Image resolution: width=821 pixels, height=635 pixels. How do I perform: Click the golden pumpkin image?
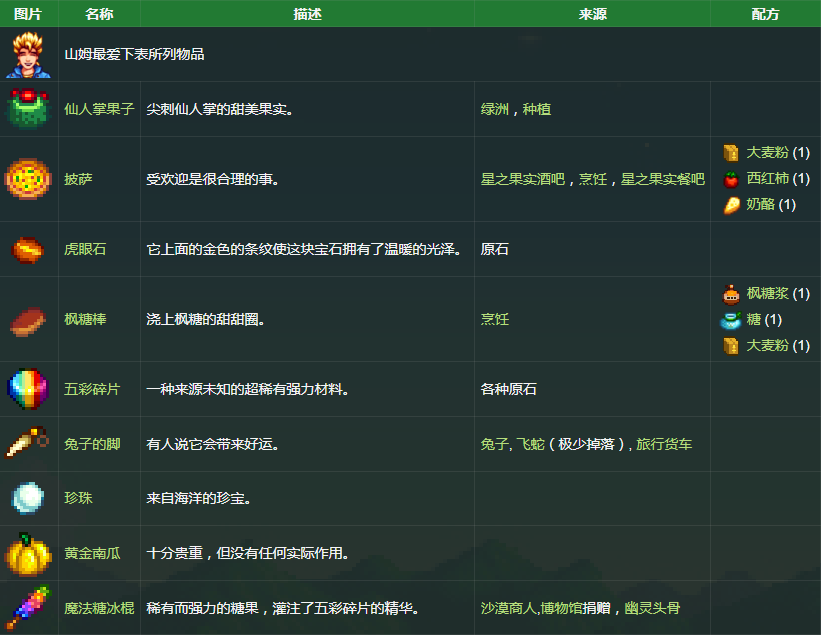pos(28,554)
